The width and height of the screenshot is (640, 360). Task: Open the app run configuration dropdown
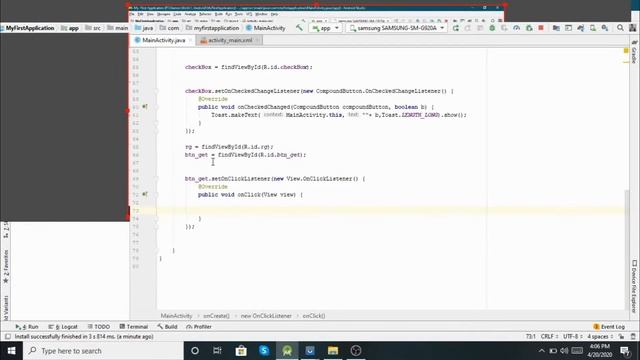(325, 28)
